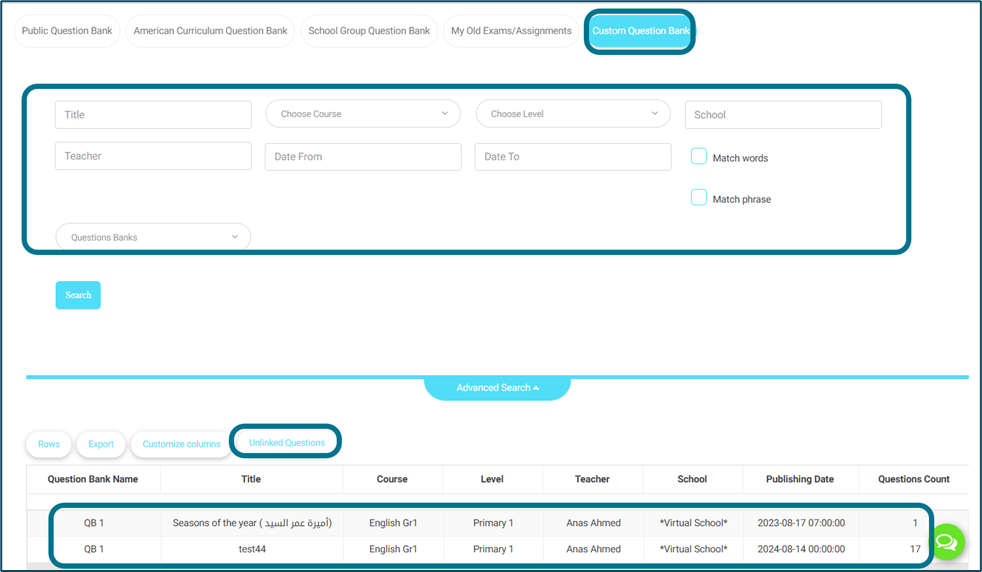The image size is (982, 572).
Task: Select School Group Question Bank tab
Action: point(369,31)
